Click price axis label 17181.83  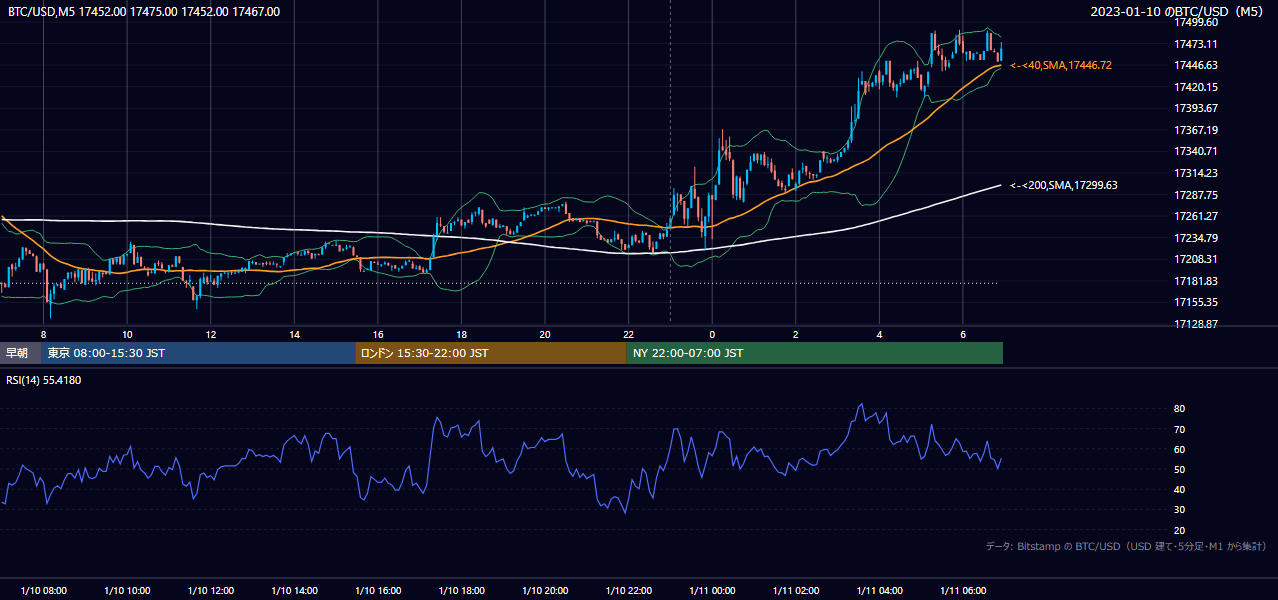[x=1195, y=281]
